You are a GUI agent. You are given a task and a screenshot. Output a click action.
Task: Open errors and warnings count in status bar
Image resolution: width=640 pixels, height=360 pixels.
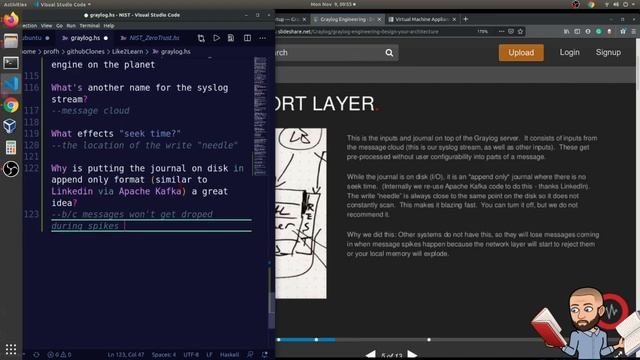point(59,355)
